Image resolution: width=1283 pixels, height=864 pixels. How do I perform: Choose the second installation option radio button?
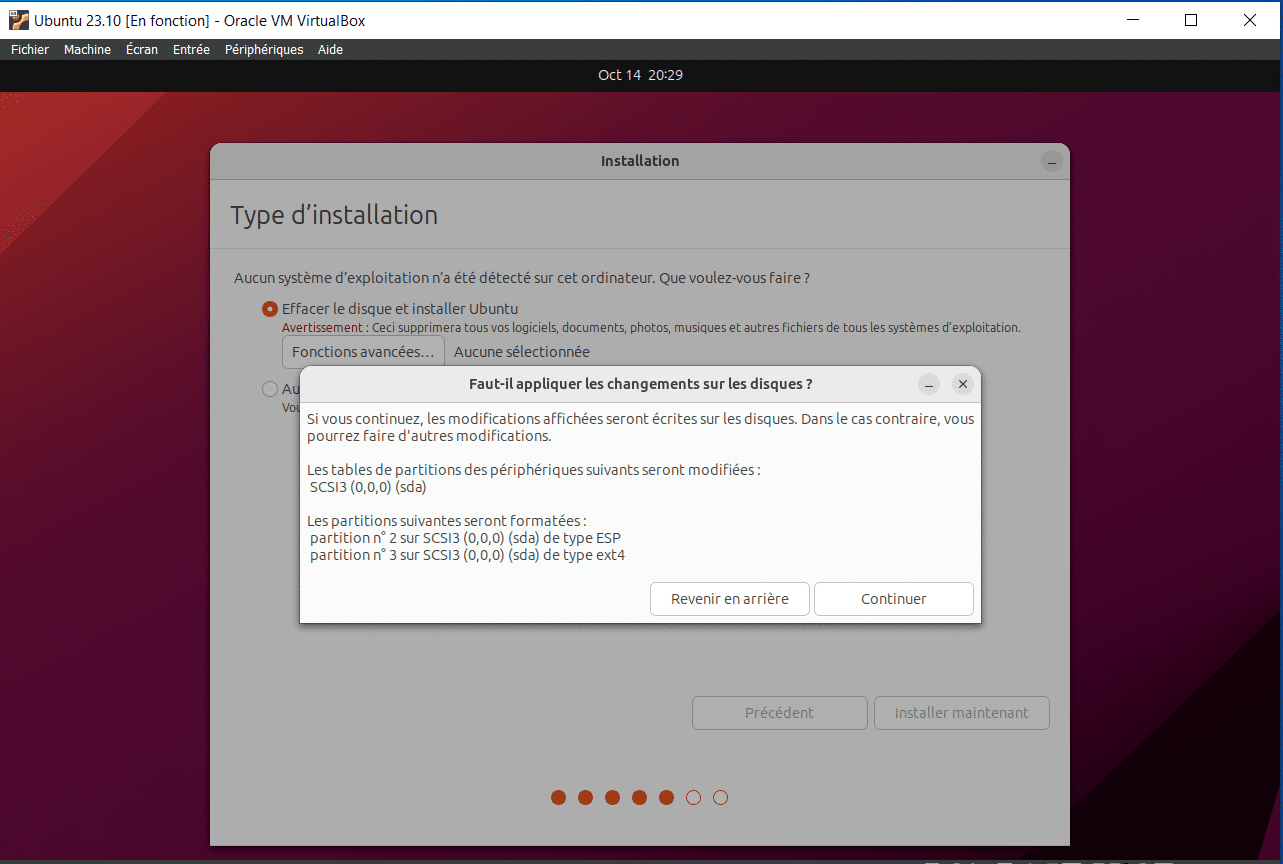269,388
